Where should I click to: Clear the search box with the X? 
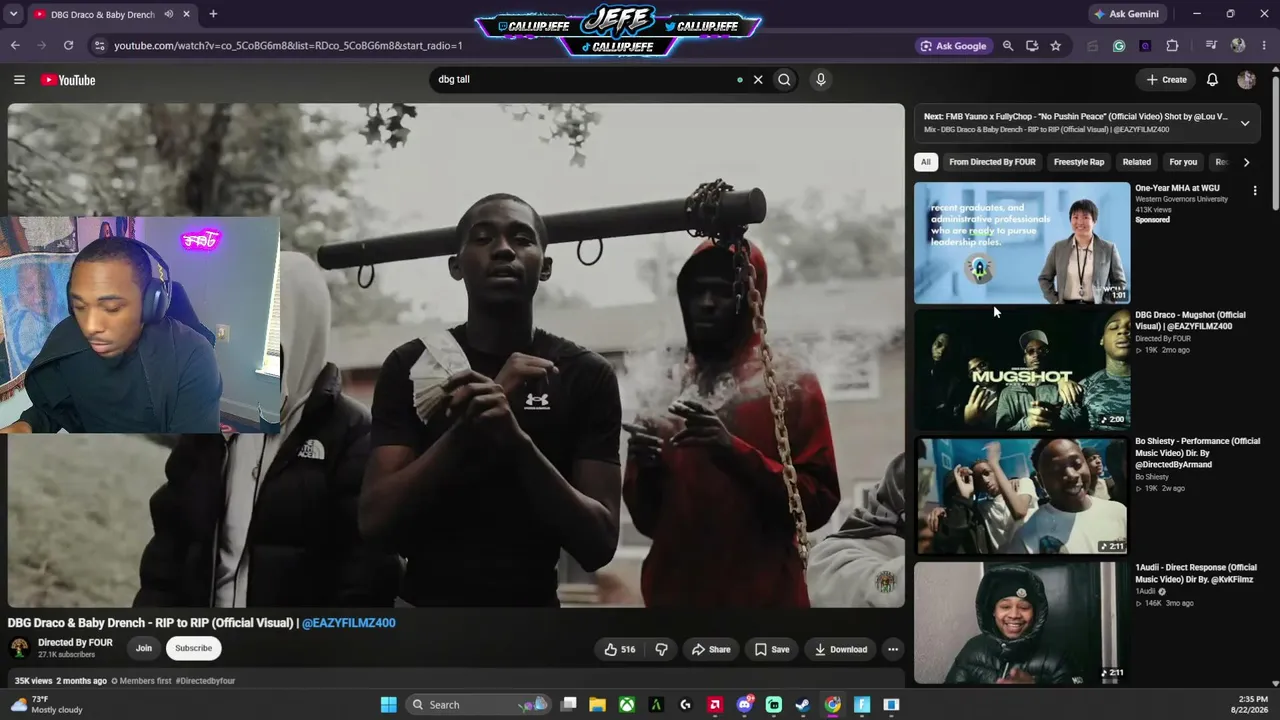[x=758, y=80]
